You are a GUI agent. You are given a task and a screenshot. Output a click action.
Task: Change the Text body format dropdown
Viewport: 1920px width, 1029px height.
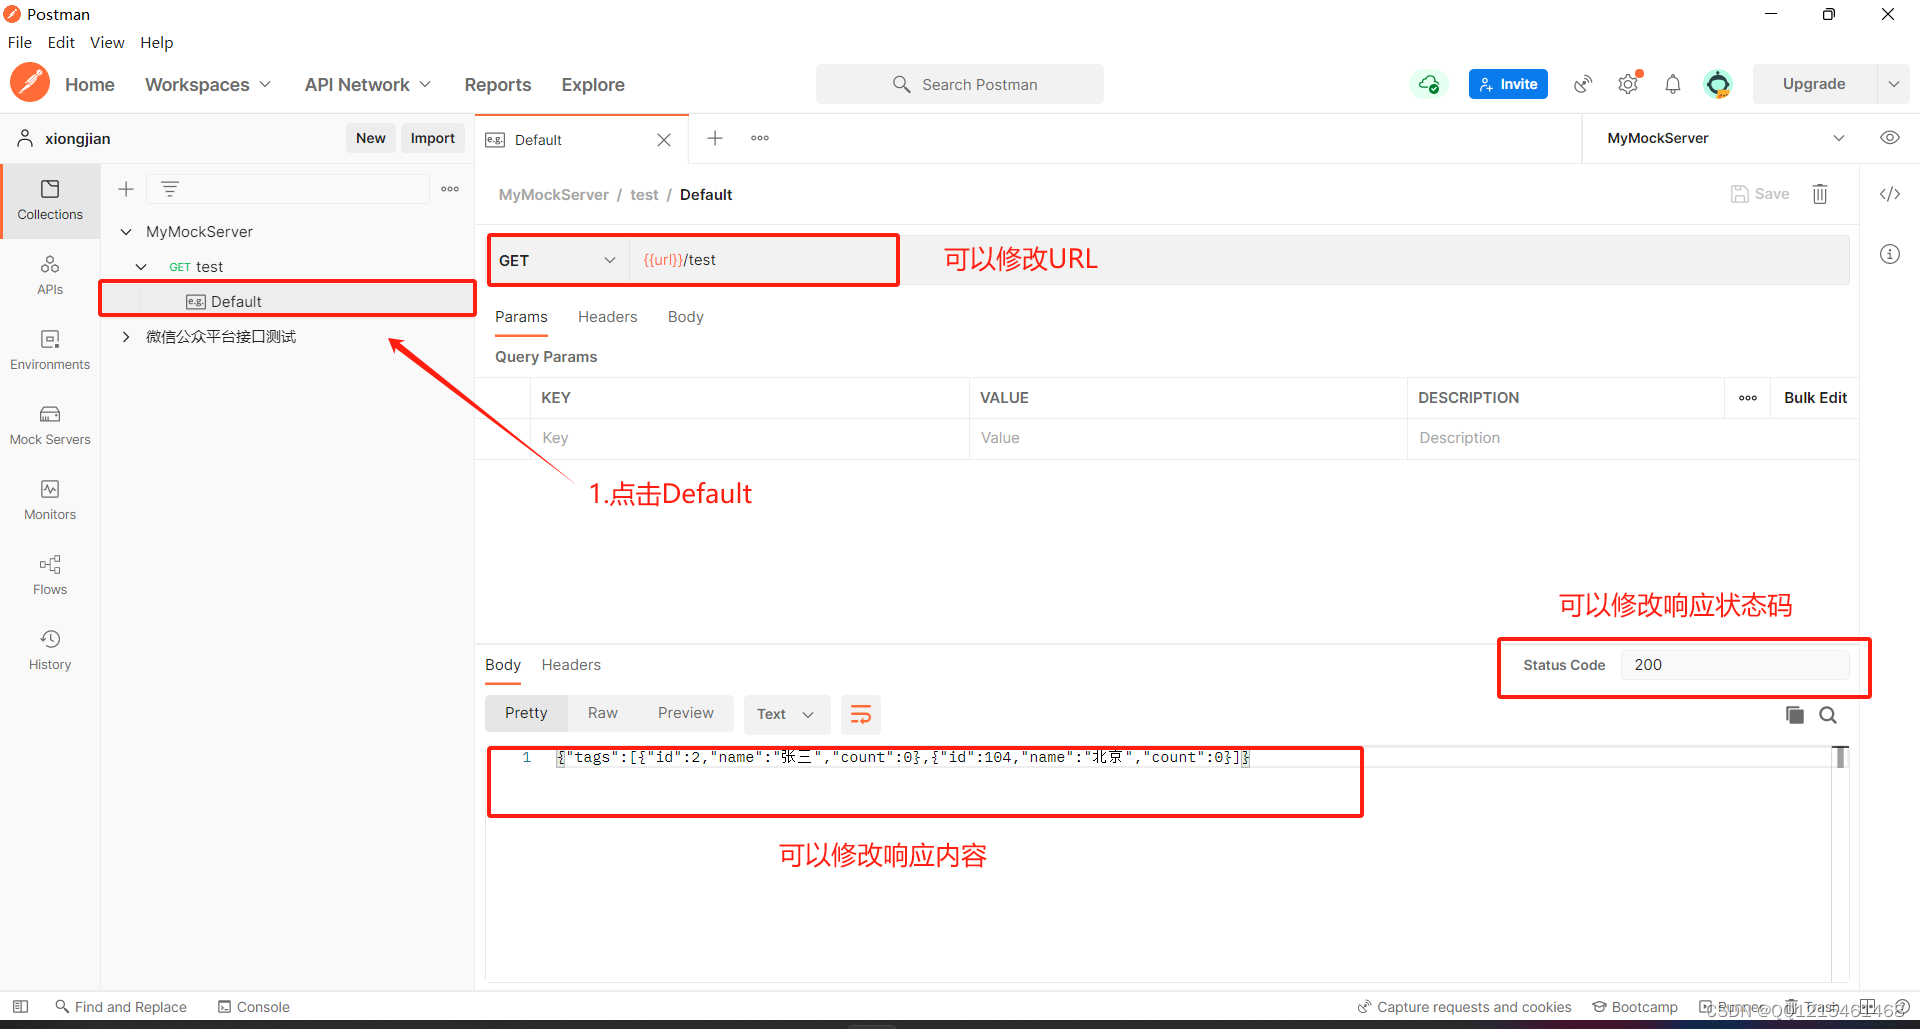click(x=786, y=714)
